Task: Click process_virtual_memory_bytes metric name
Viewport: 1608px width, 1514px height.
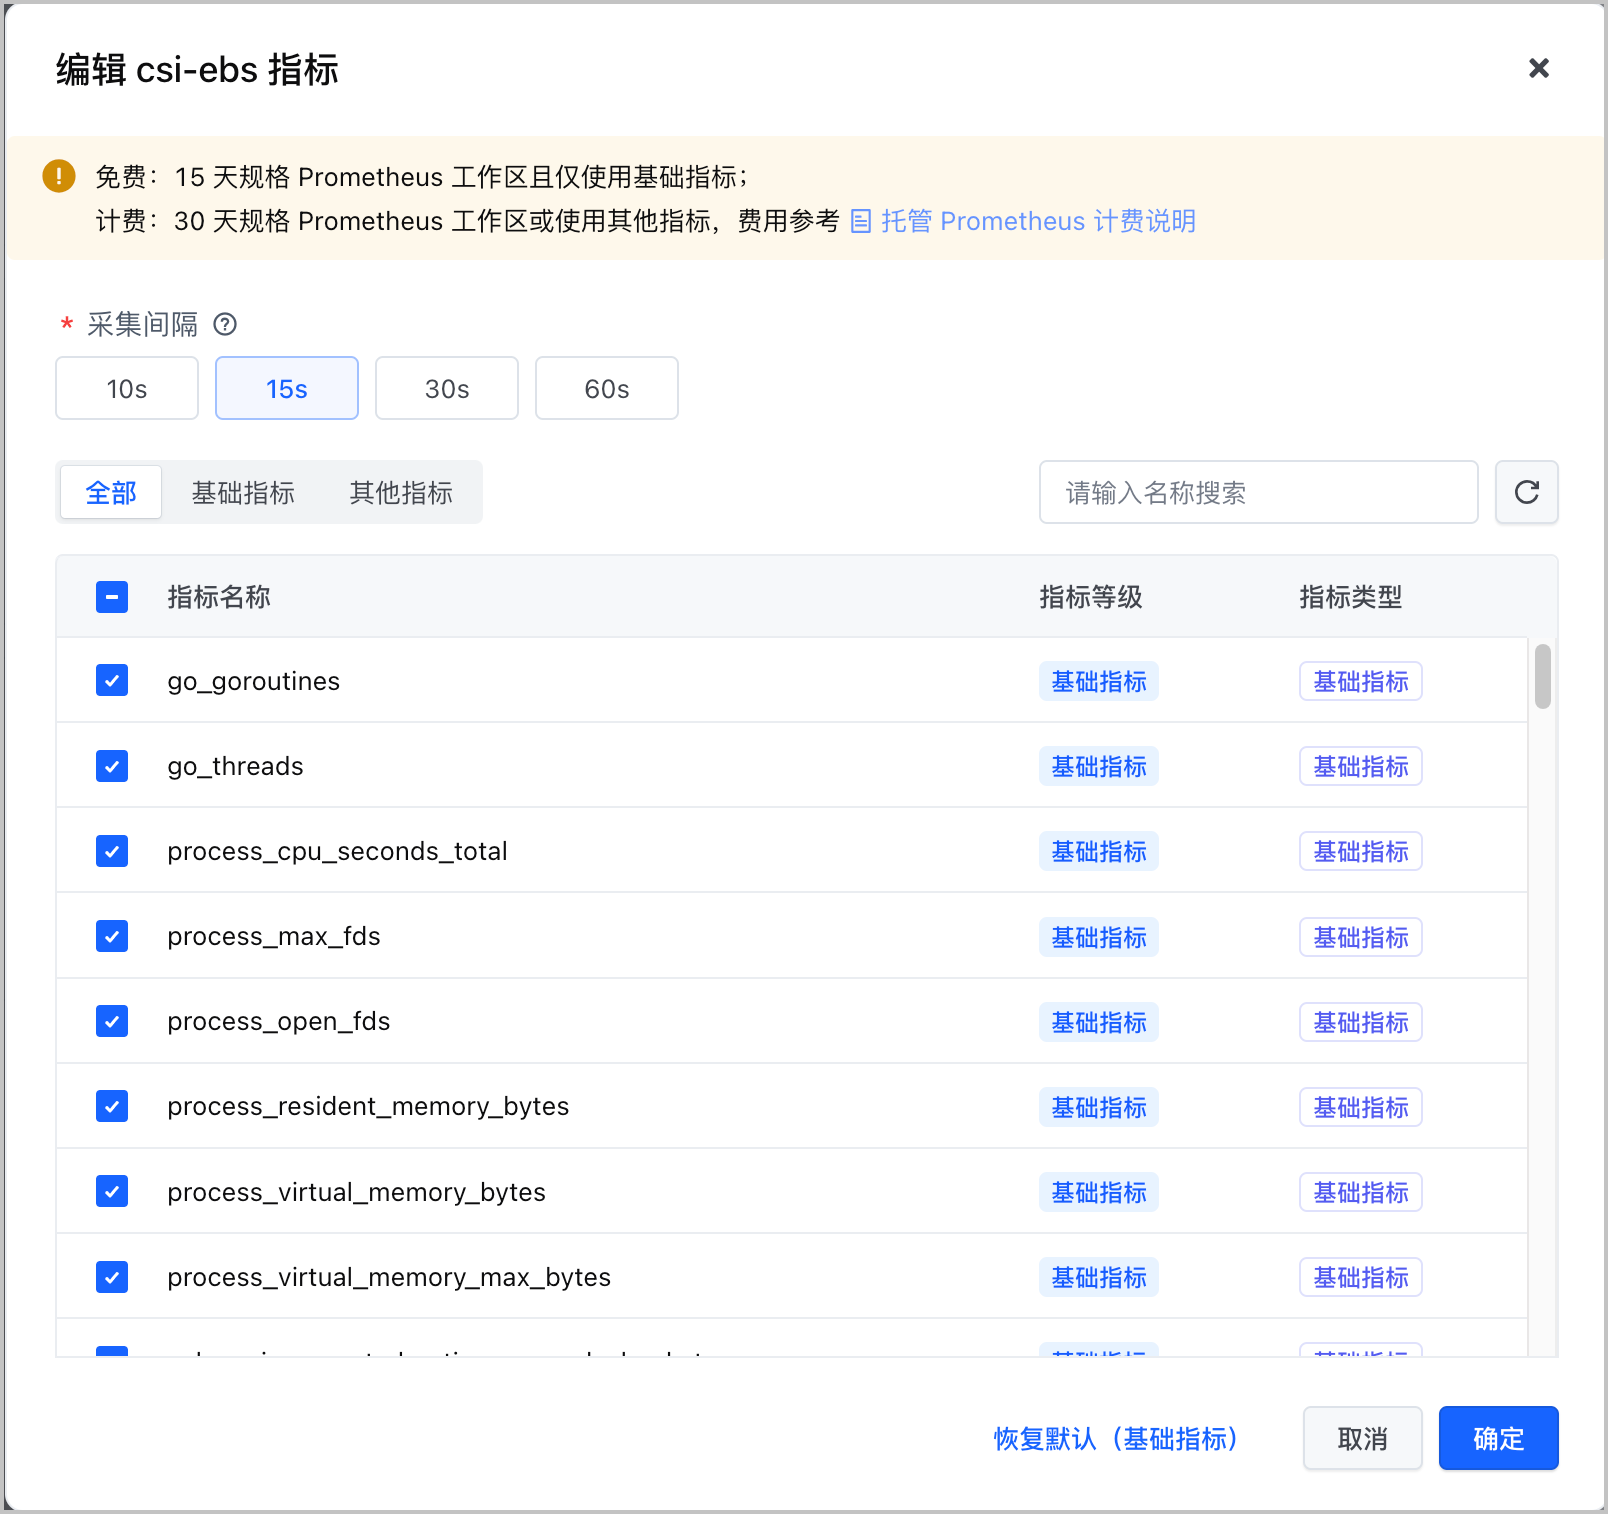Action: (x=356, y=1192)
